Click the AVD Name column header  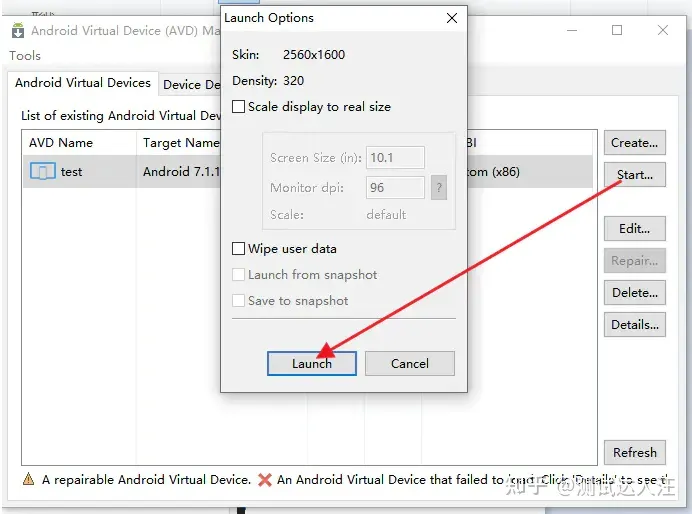79,143
